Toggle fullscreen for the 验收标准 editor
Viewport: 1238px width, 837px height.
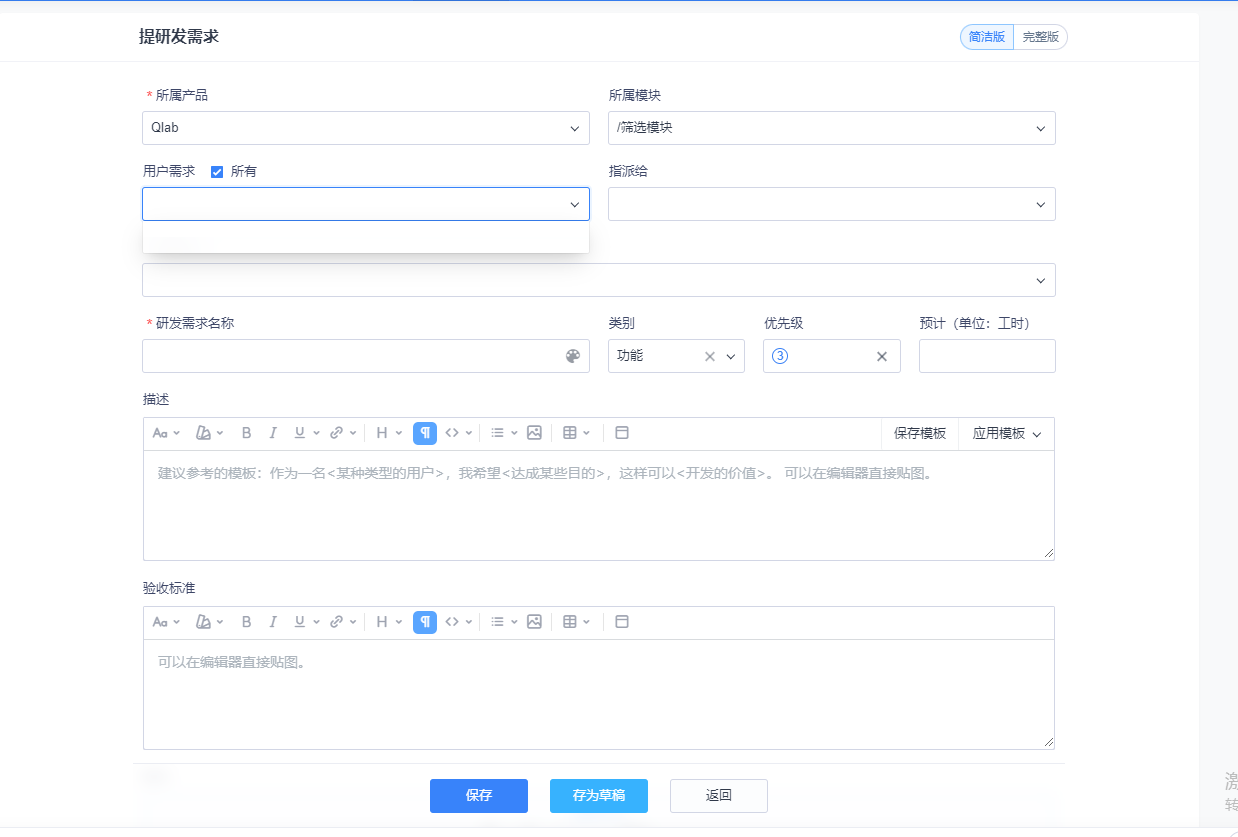click(621, 622)
